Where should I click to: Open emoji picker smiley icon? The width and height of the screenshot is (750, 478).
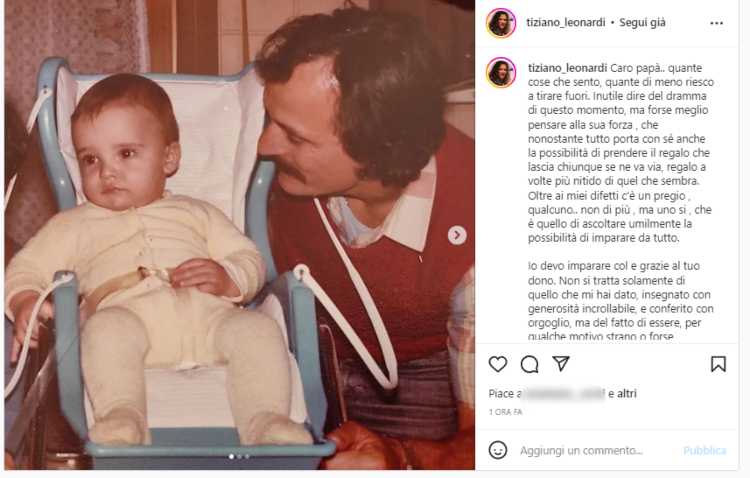point(498,450)
